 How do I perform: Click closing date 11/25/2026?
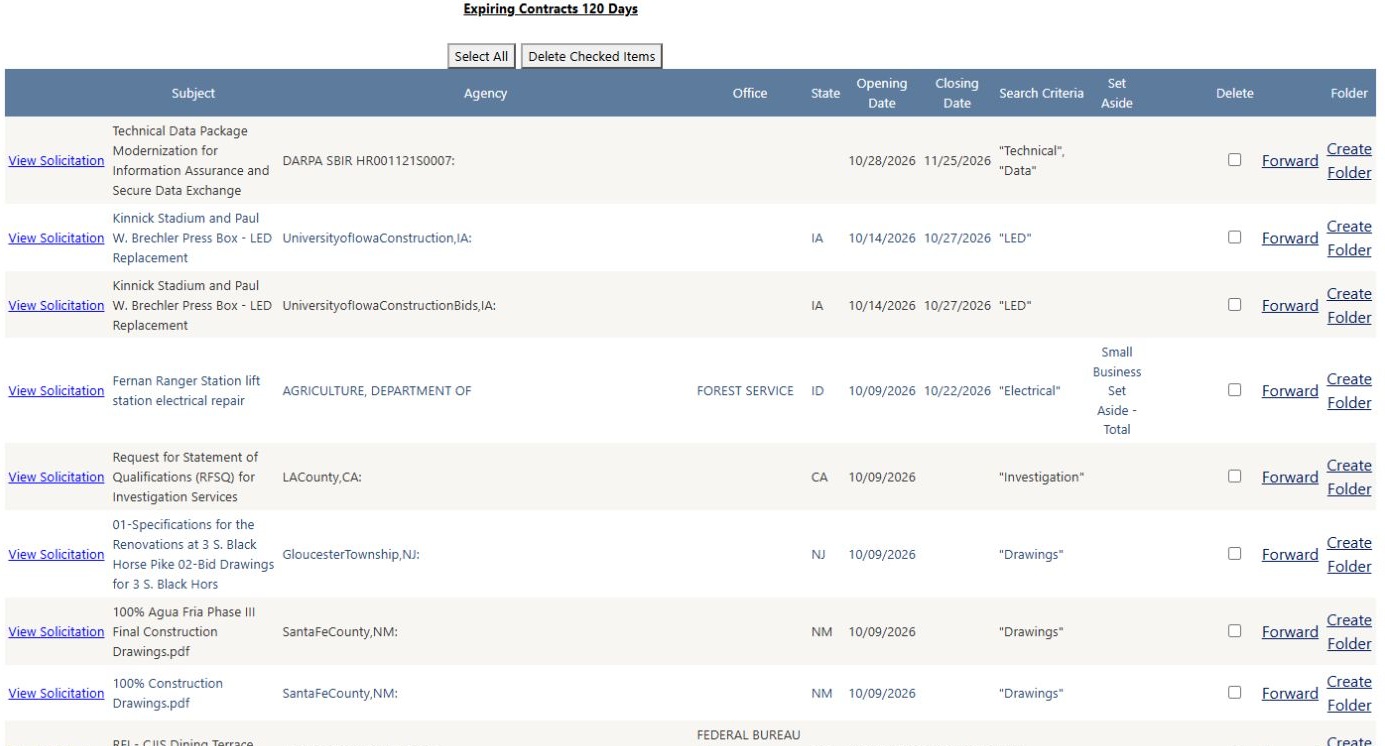(957, 161)
